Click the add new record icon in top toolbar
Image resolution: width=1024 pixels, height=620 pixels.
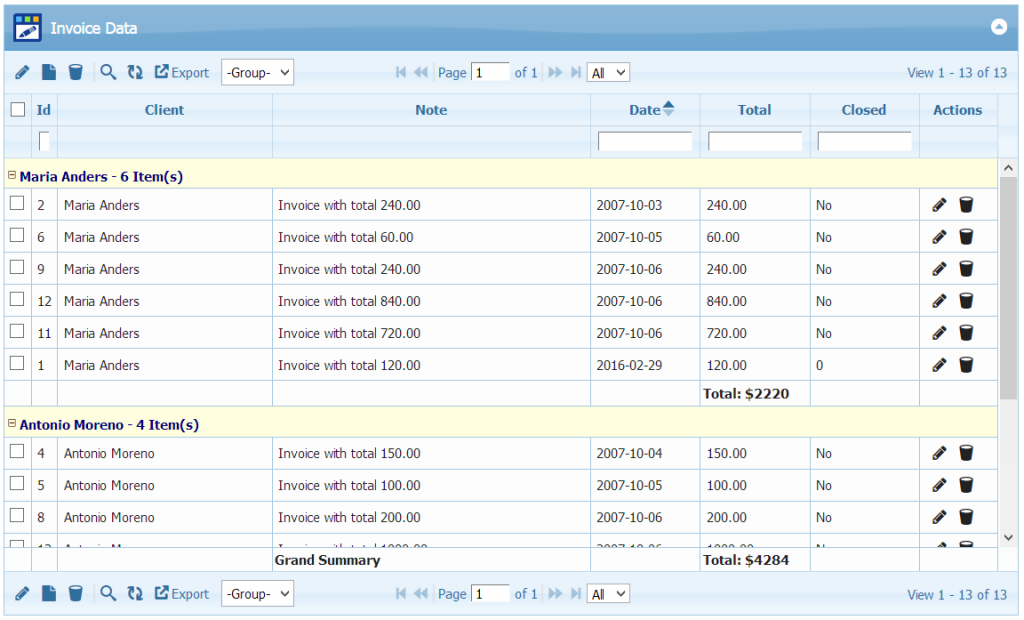pos(48,72)
